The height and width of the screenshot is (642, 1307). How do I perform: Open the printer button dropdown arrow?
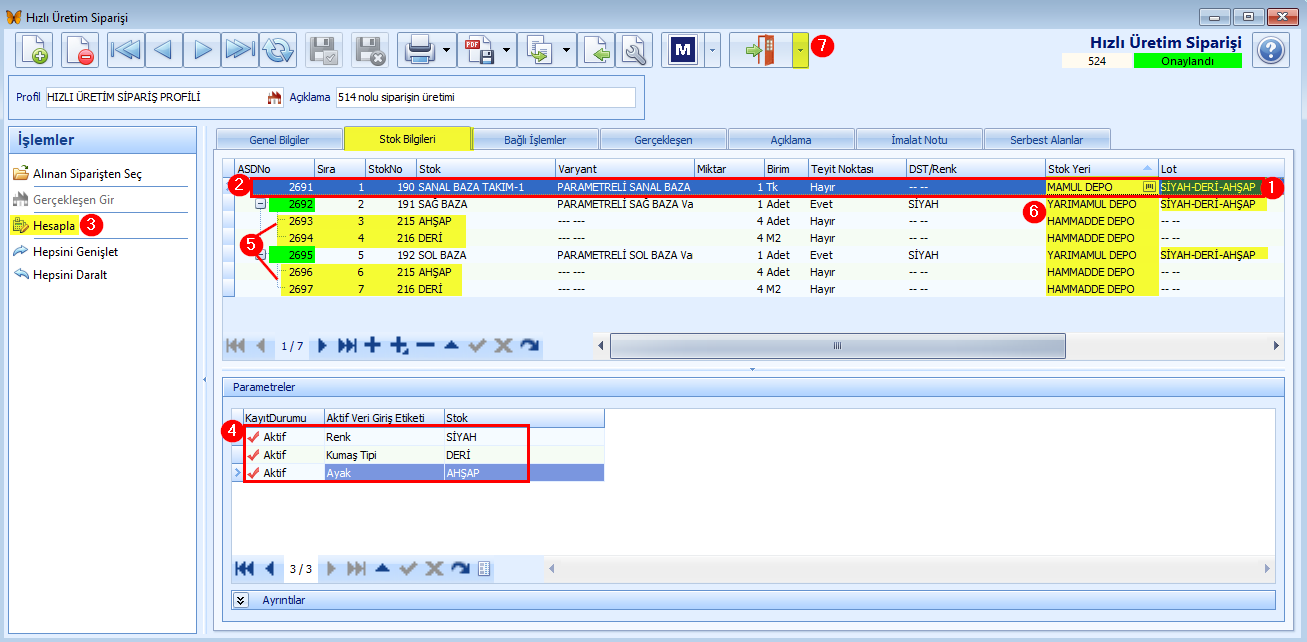446,50
